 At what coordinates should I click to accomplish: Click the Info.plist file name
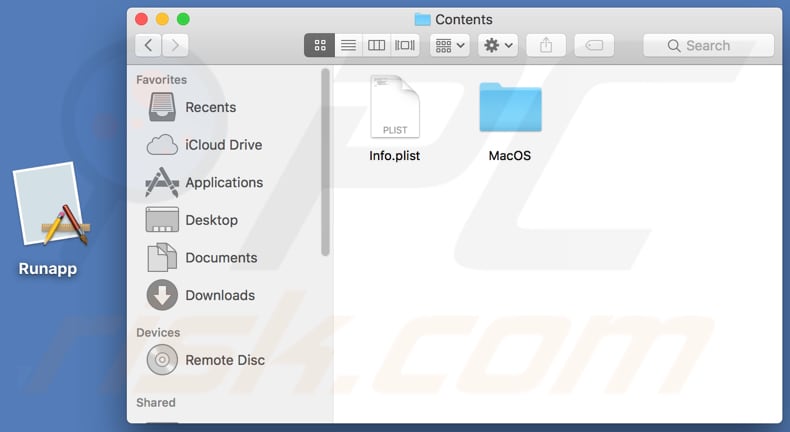pos(394,156)
